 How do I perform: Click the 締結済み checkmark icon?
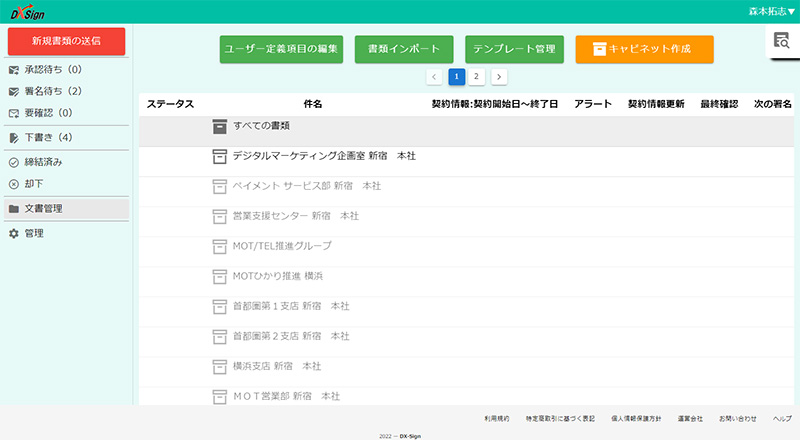(14, 162)
